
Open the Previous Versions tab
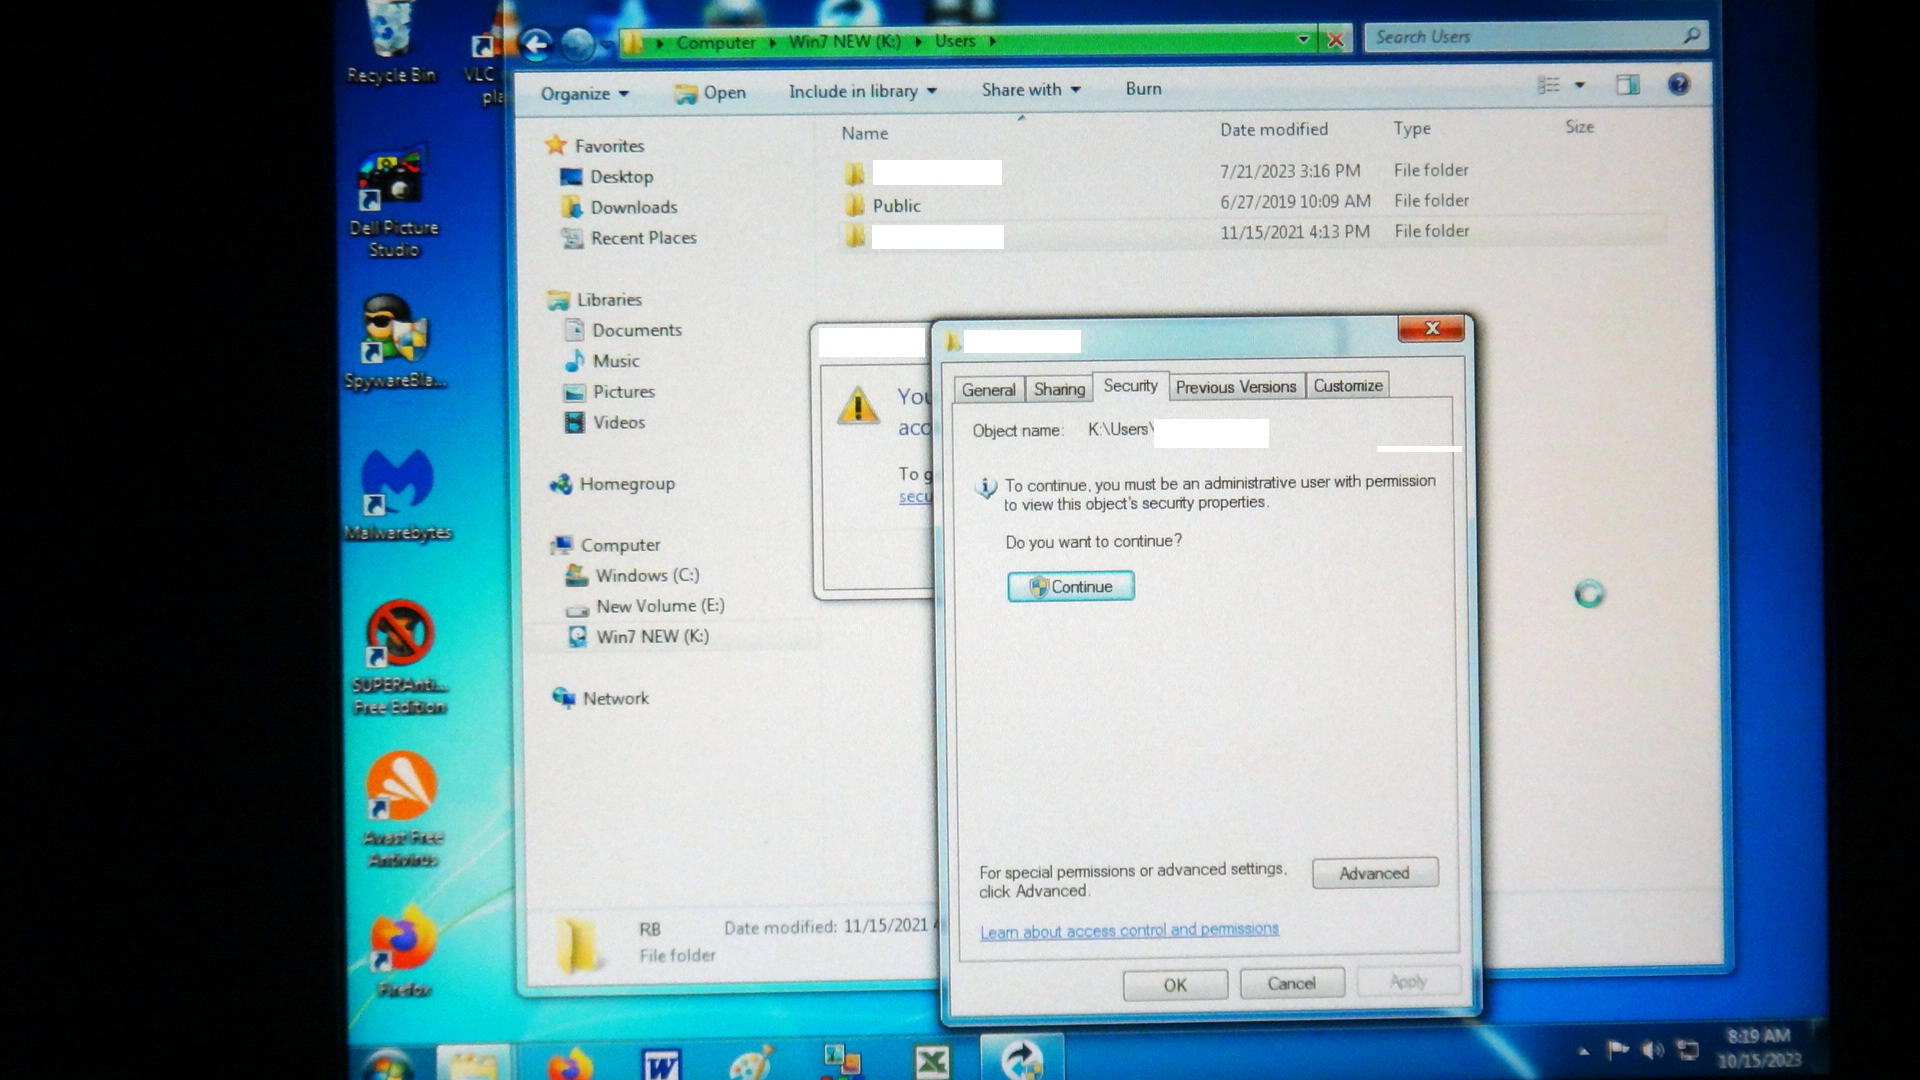tap(1236, 387)
